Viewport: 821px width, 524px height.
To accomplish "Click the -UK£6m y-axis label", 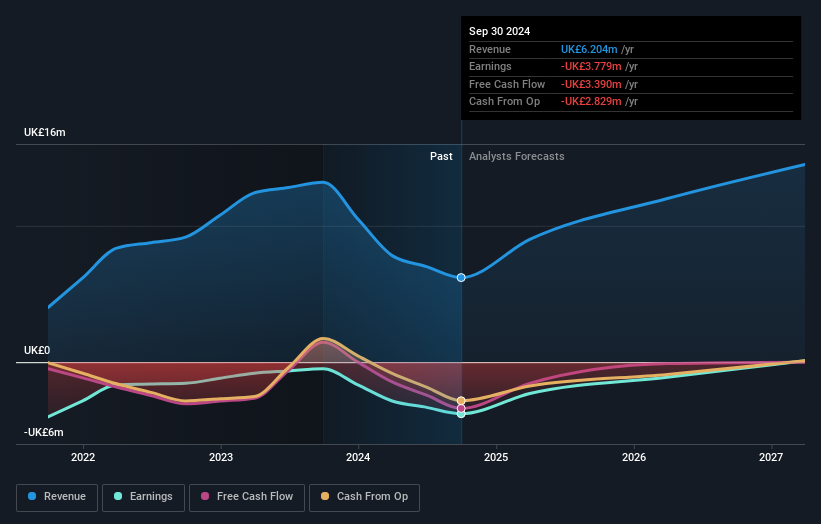I will tap(43, 432).
